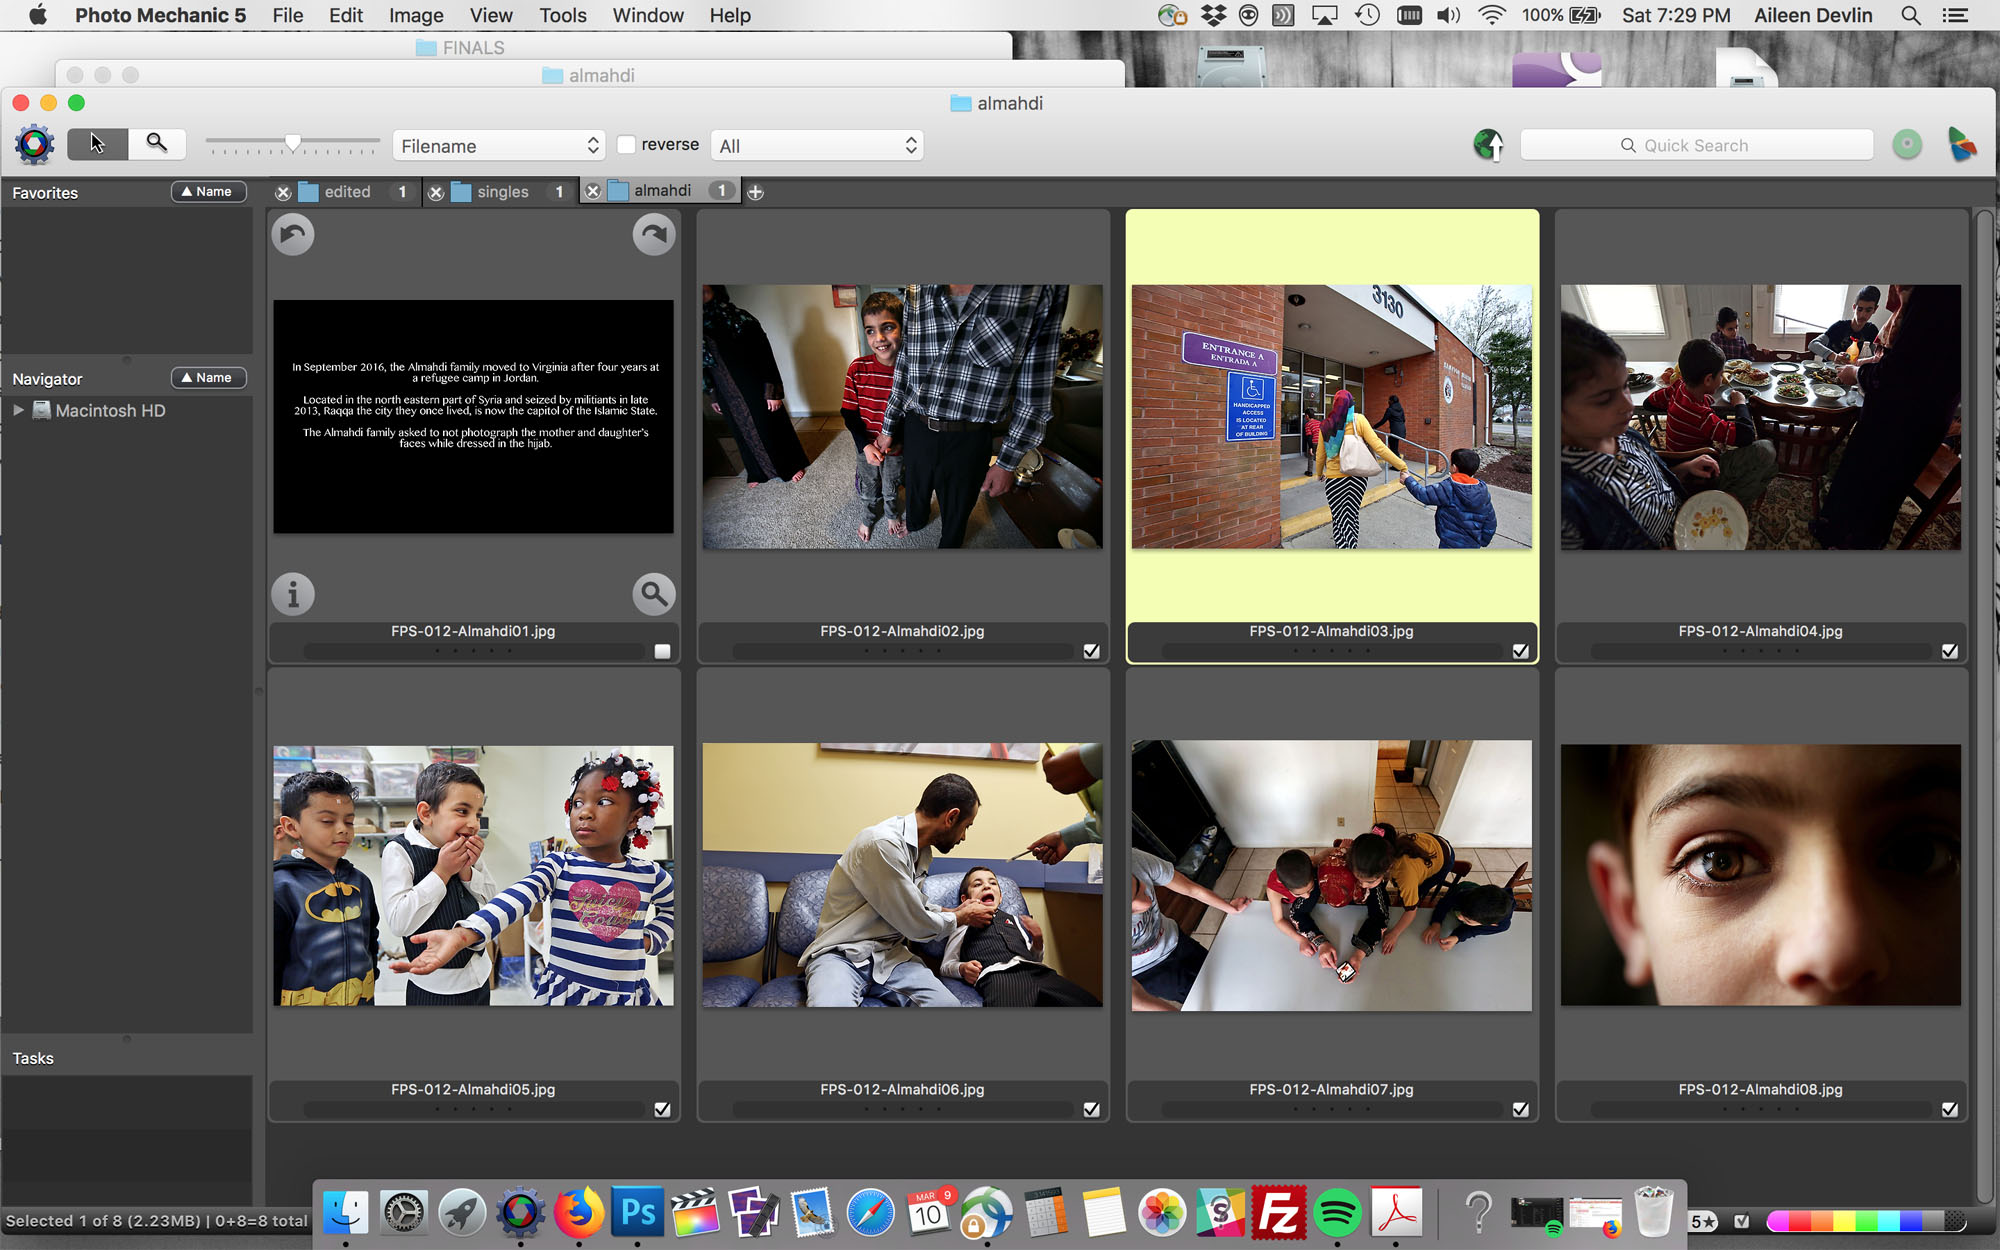Viewport: 2000px width, 1250px height.
Task: Open info for the FPS-012-Almahdi01 image
Action: click(x=293, y=595)
